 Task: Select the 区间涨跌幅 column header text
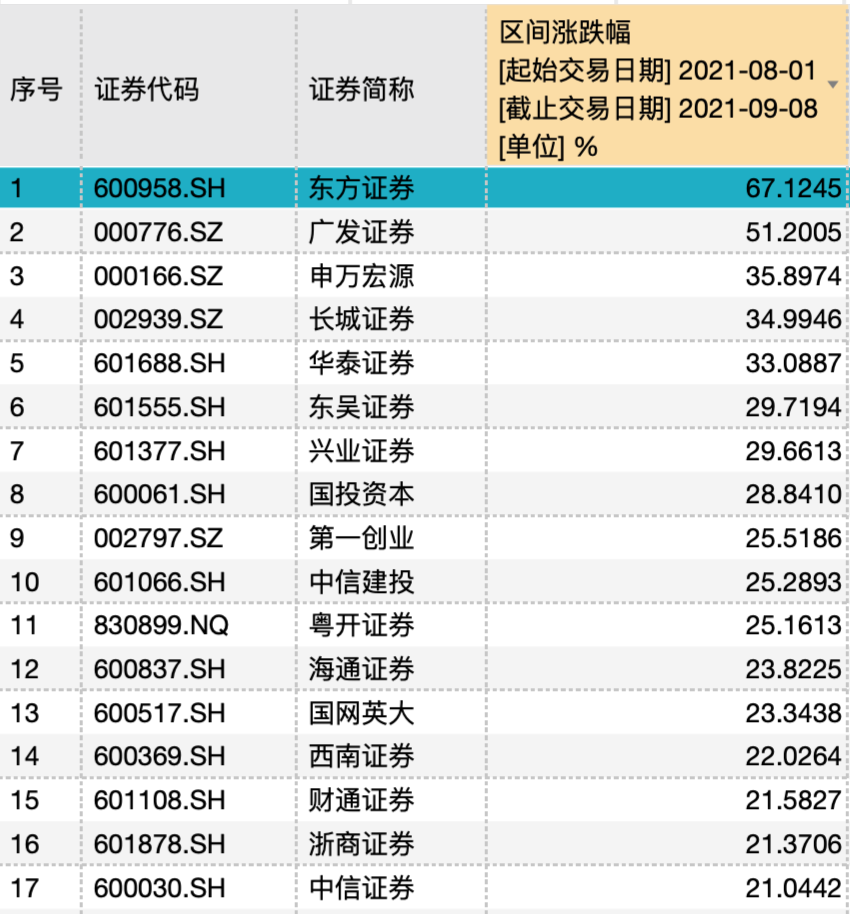coord(565,31)
